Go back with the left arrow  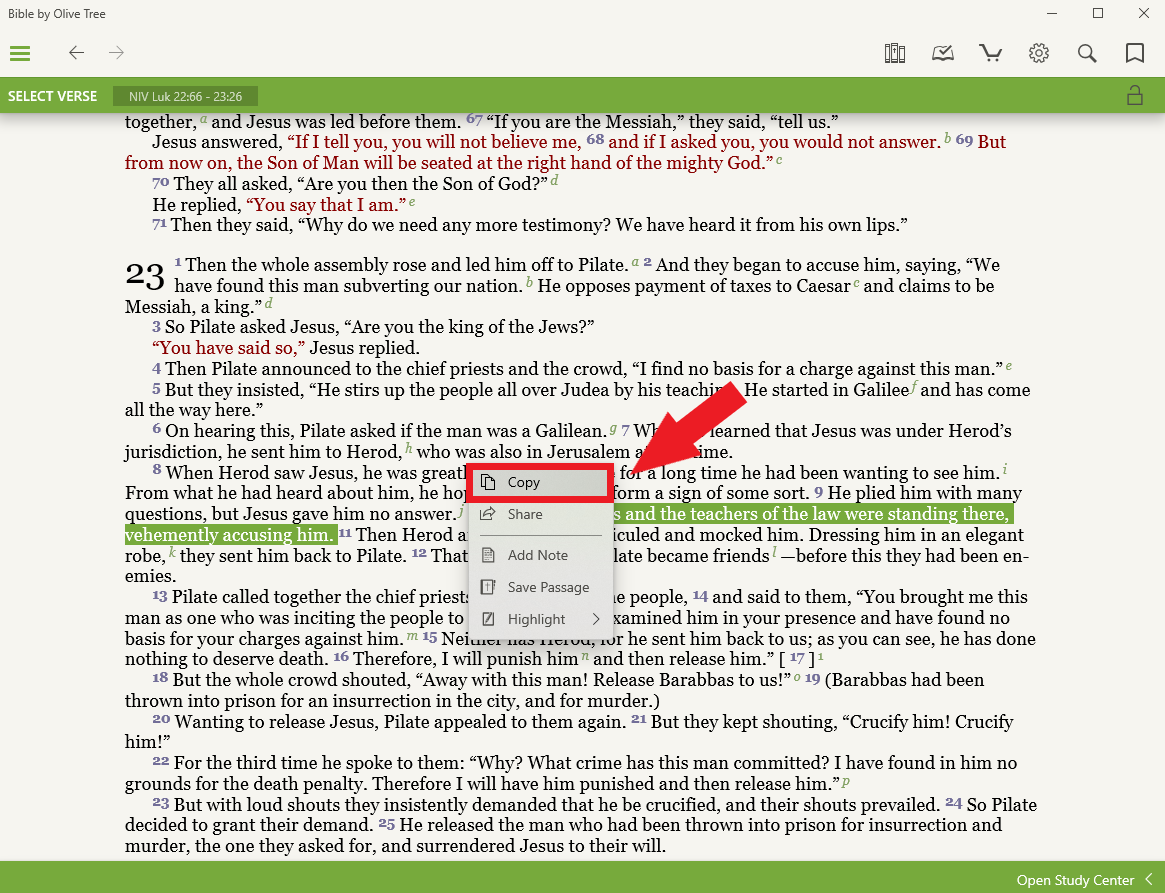(76, 53)
